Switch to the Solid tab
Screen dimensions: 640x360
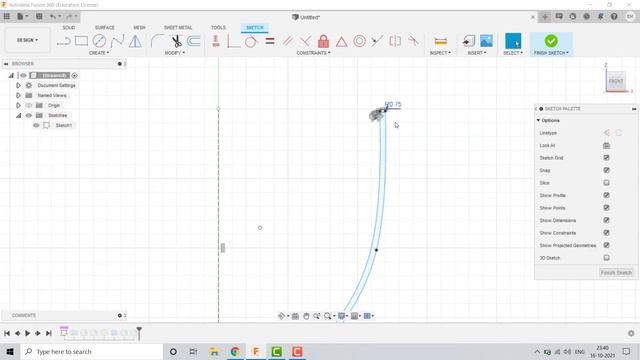(x=69, y=27)
